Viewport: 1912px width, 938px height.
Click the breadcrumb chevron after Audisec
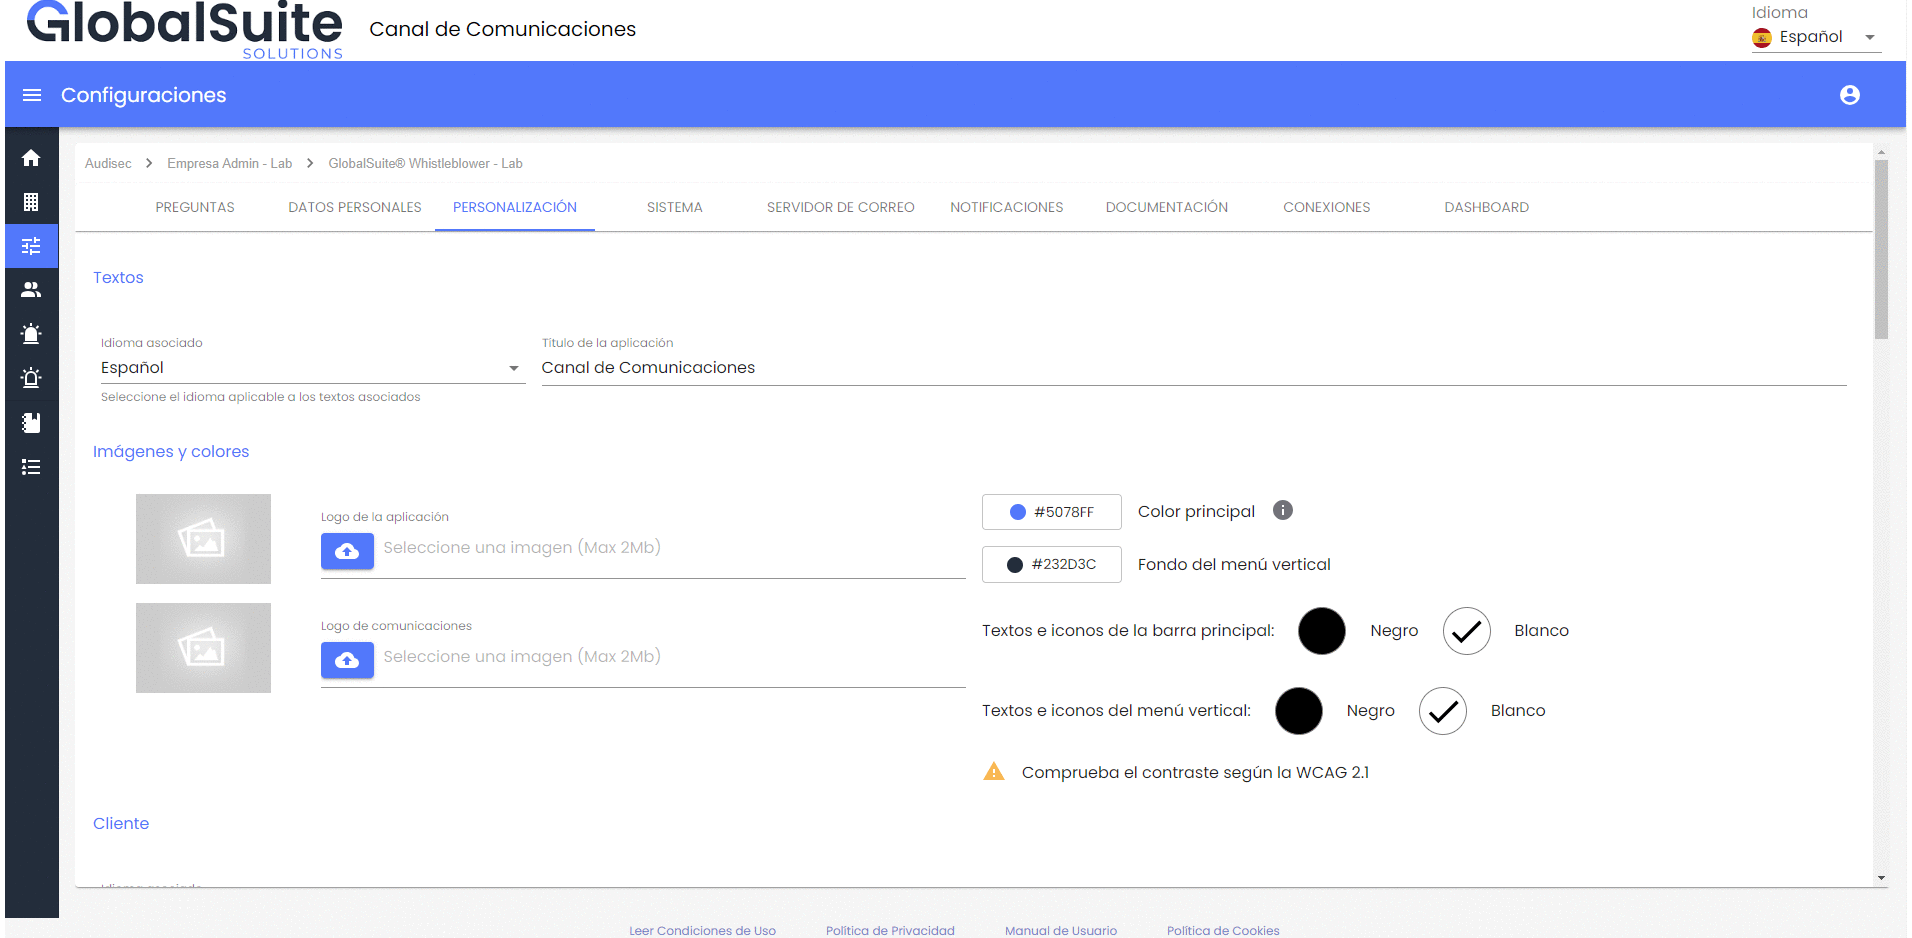[x=149, y=163]
